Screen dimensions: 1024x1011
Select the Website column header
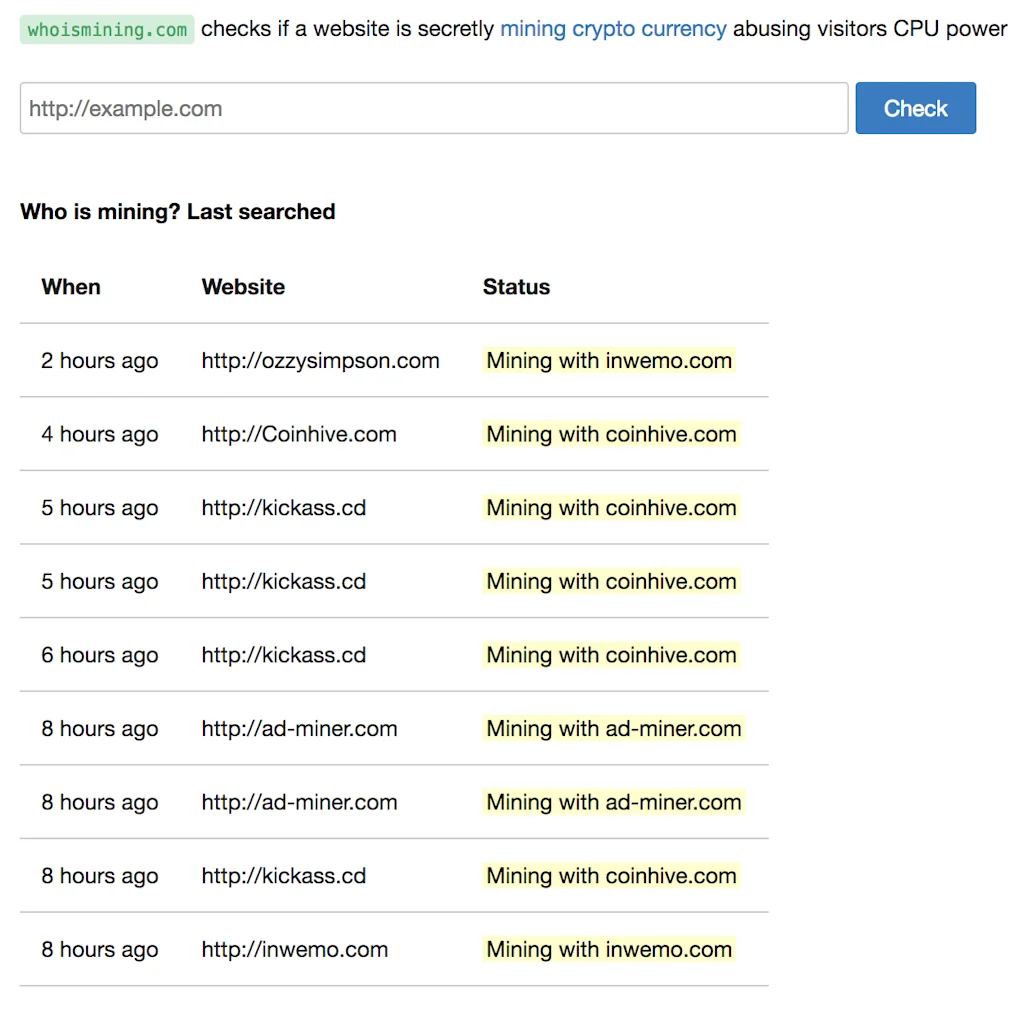pos(243,287)
